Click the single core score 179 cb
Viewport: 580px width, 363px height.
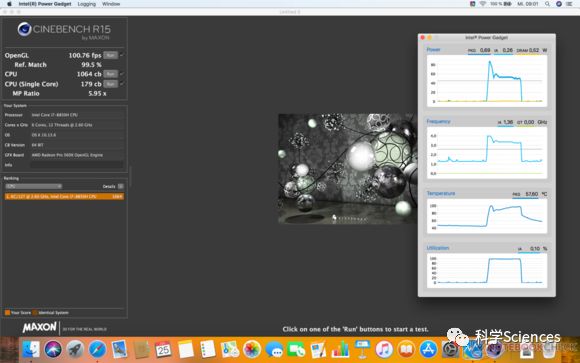pos(91,84)
